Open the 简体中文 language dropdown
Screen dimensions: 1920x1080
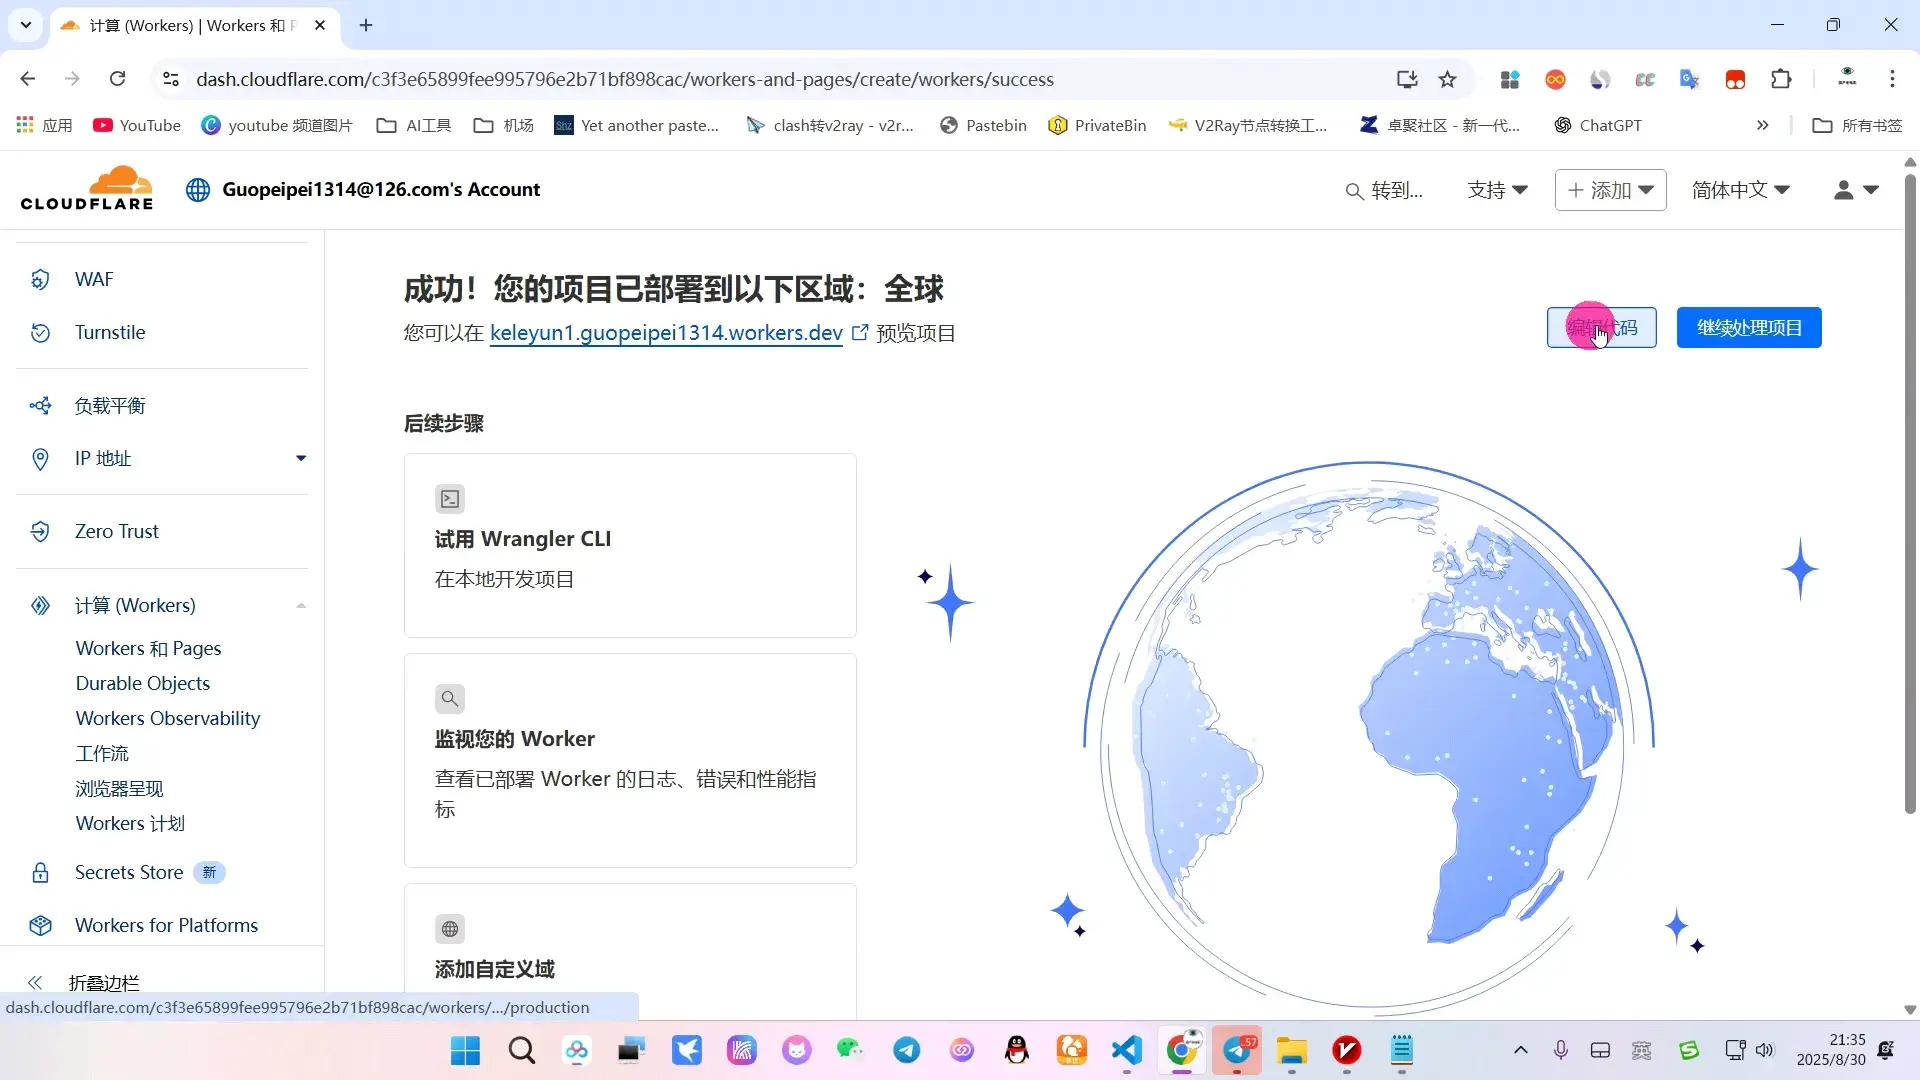[x=1740, y=190]
